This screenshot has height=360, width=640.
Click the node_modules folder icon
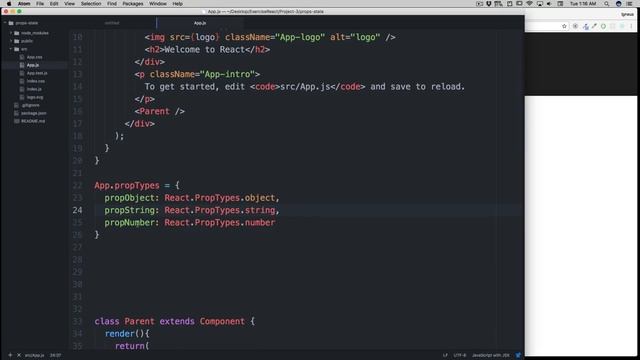click(x=17, y=33)
